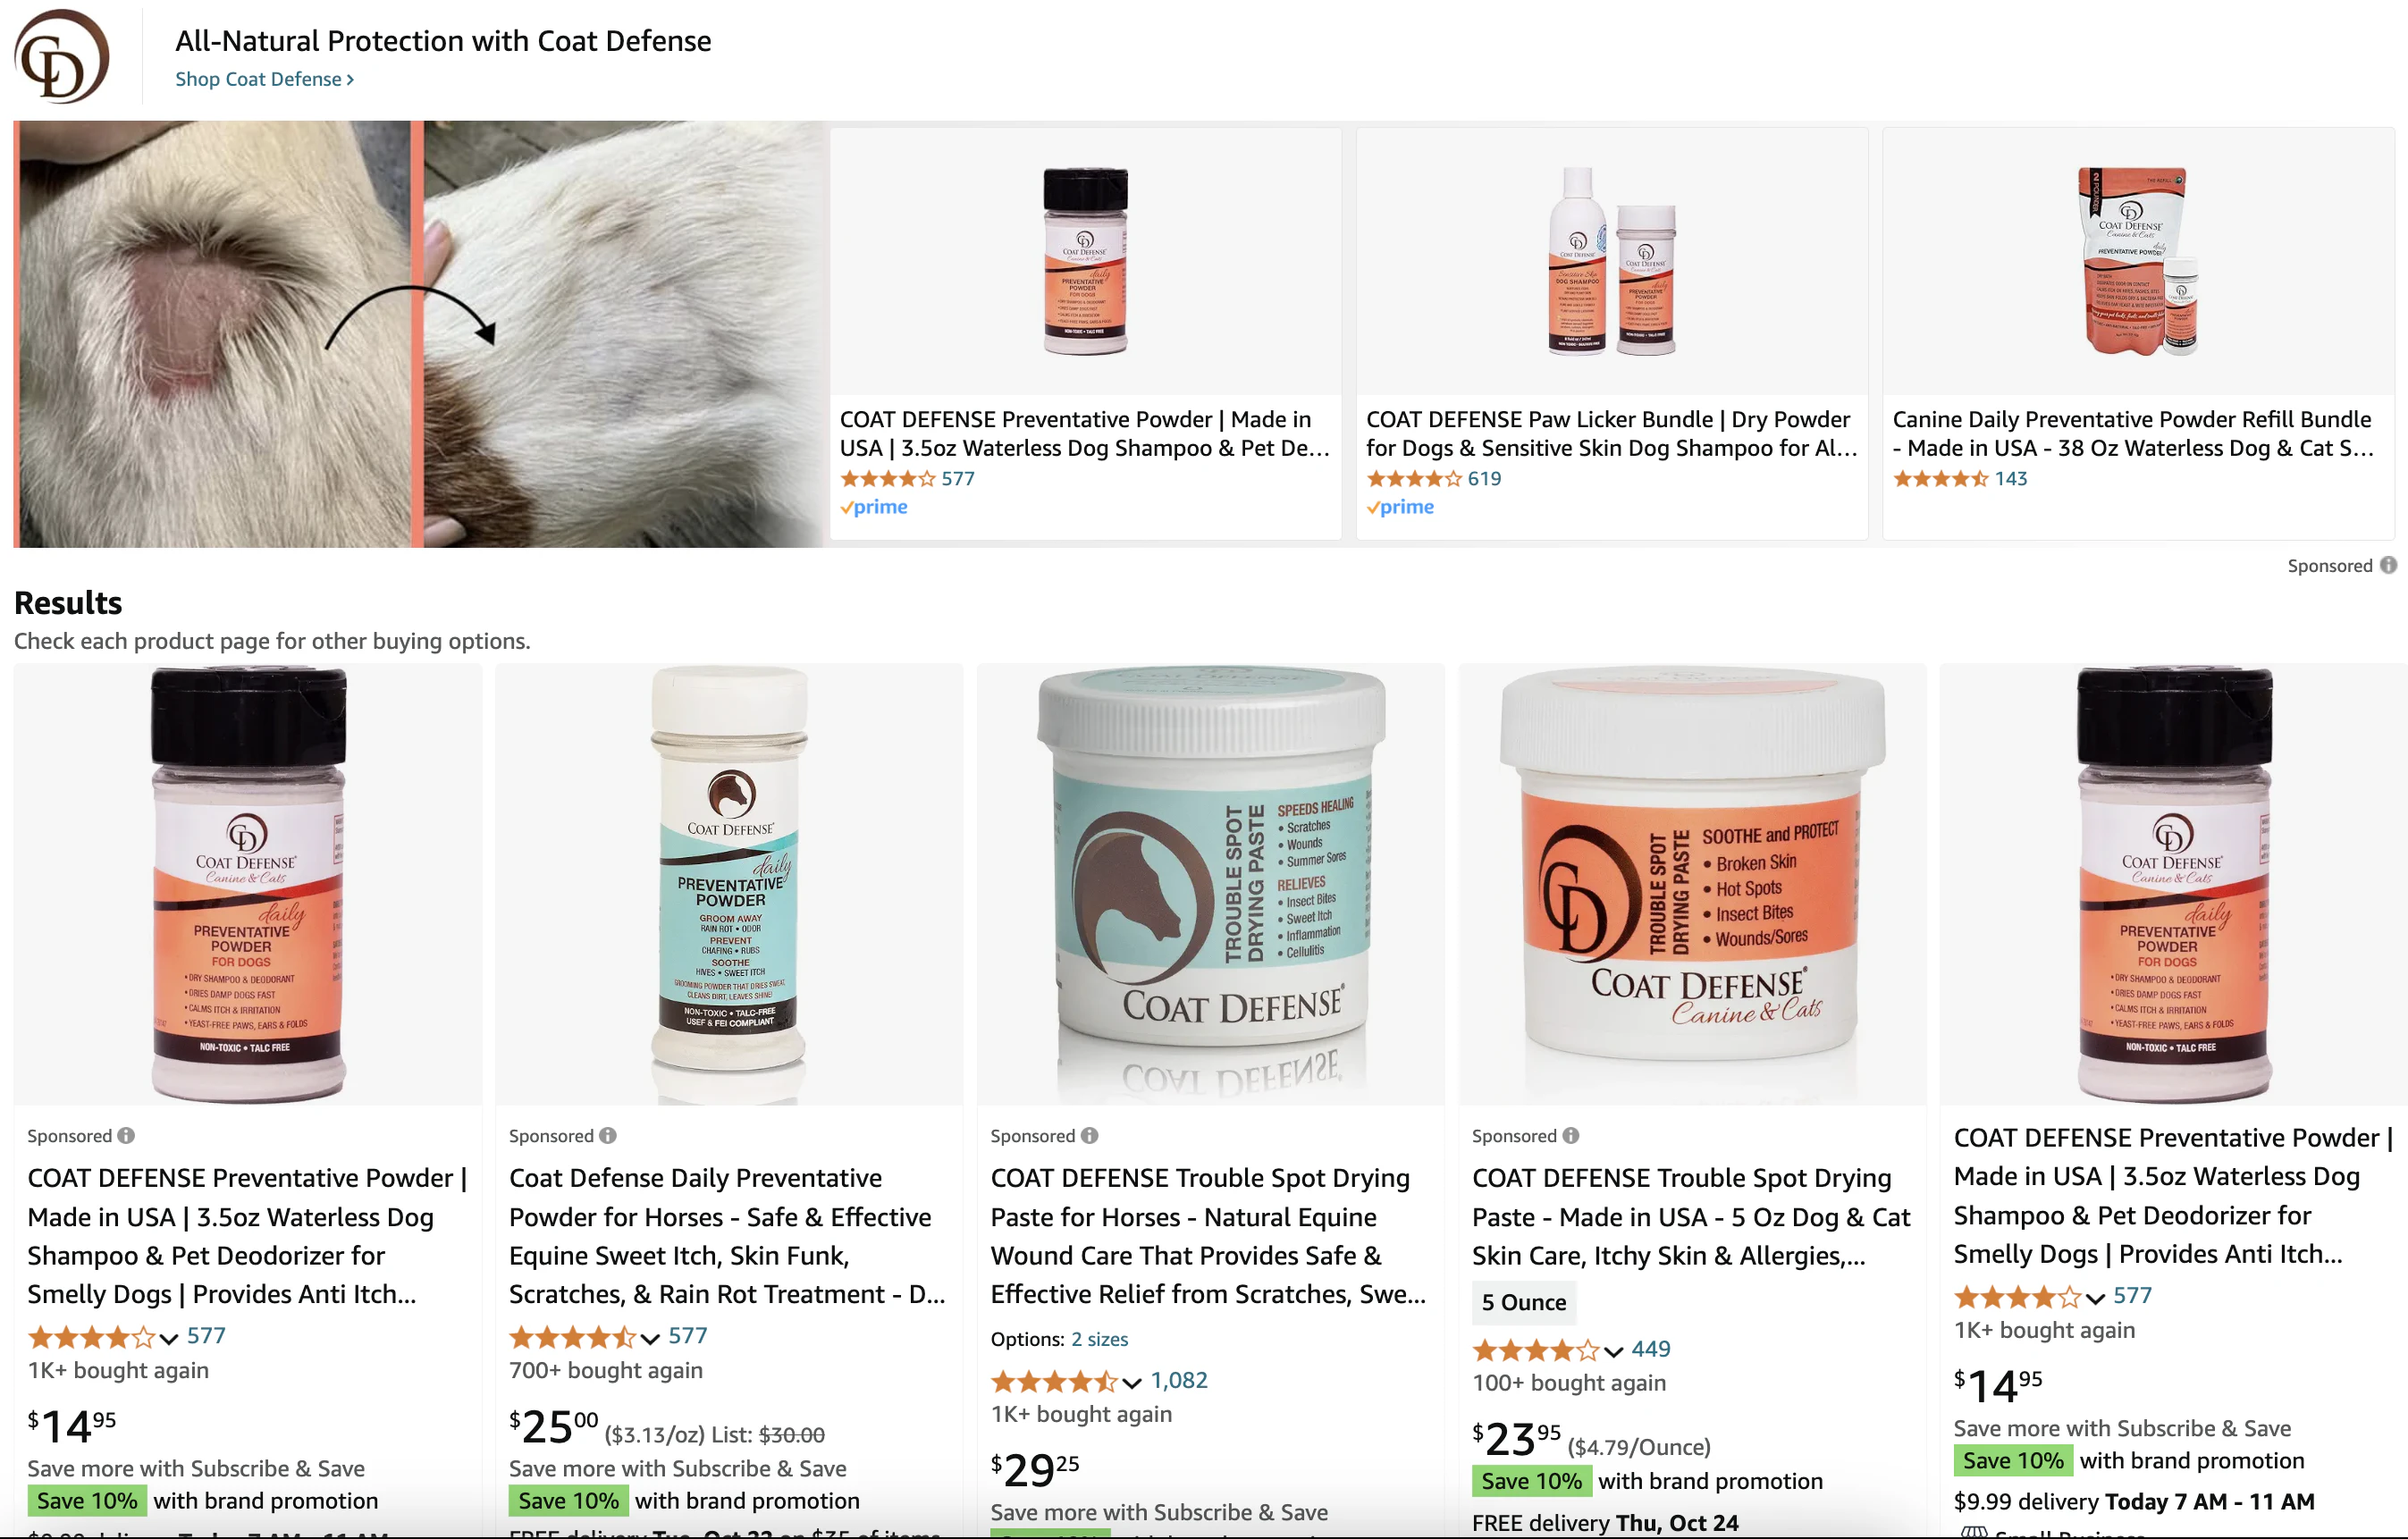Open Trouble Spot Drying Paste horse jar image
2408x1539 pixels.
pos(1210,884)
